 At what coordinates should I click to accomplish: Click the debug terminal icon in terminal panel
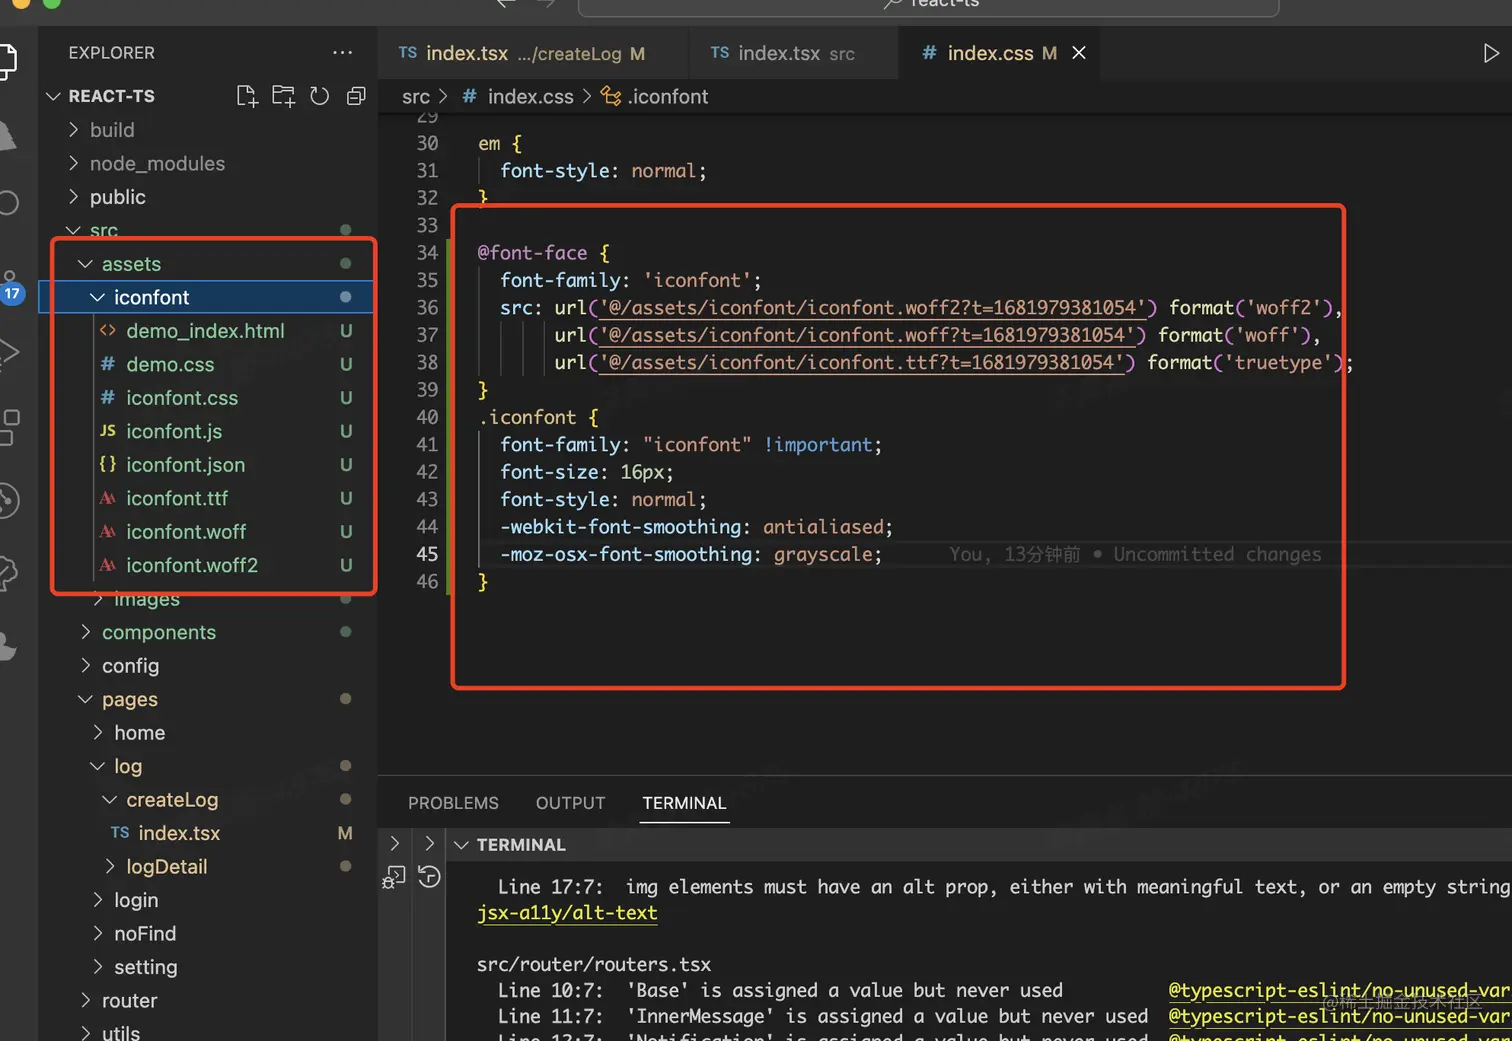coord(393,878)
